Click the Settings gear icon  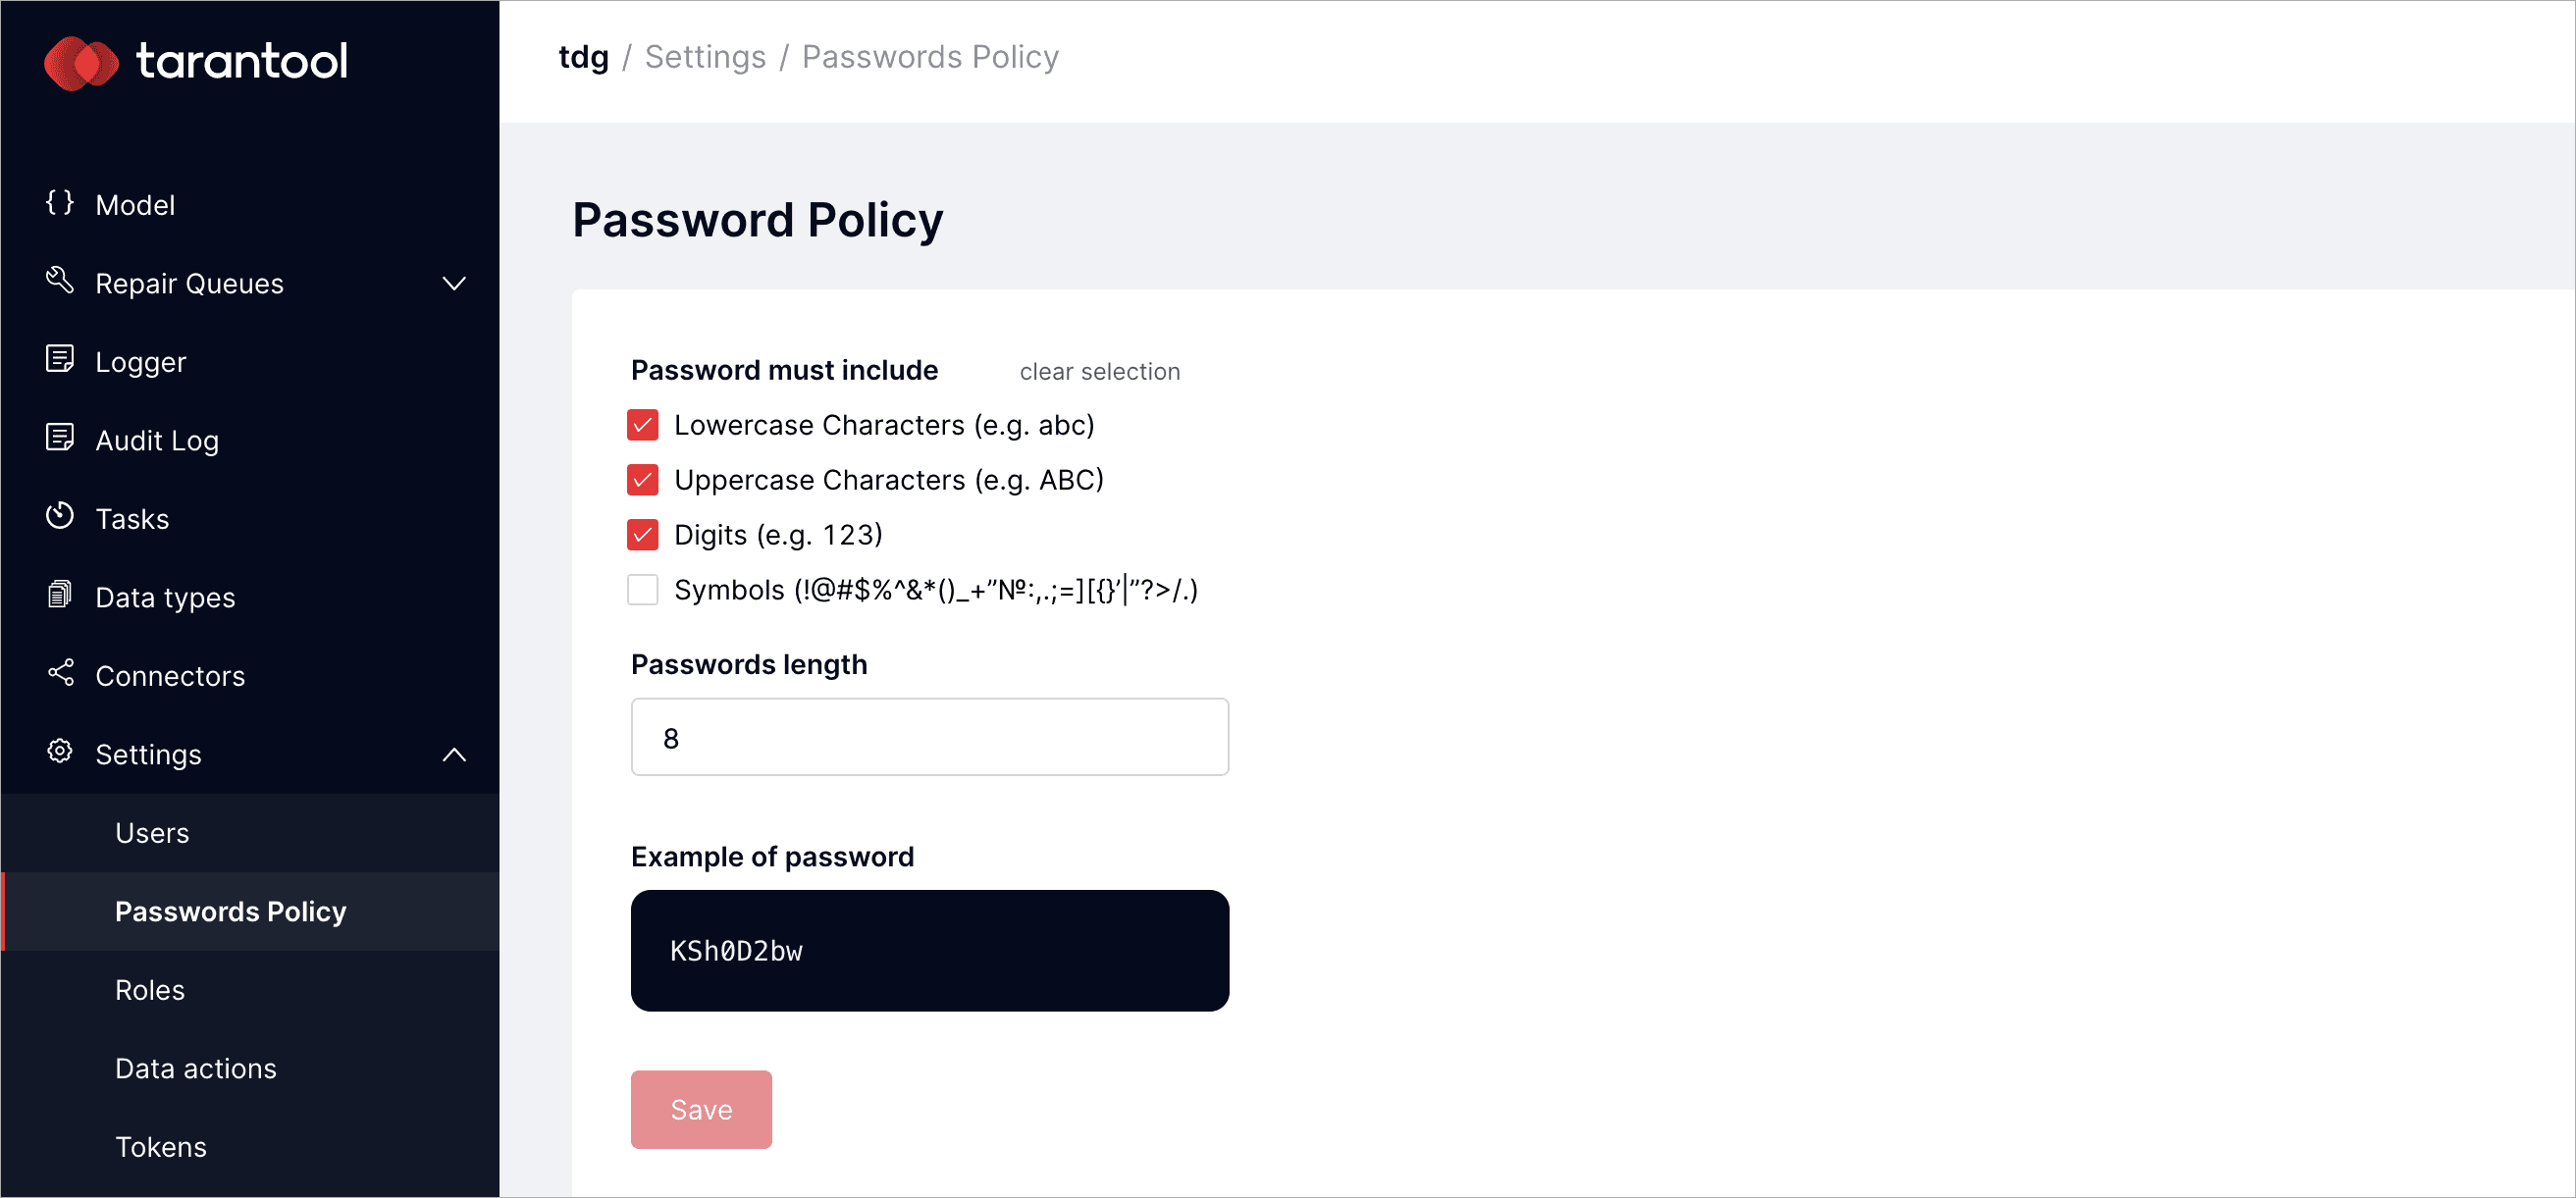coord(60,752)
